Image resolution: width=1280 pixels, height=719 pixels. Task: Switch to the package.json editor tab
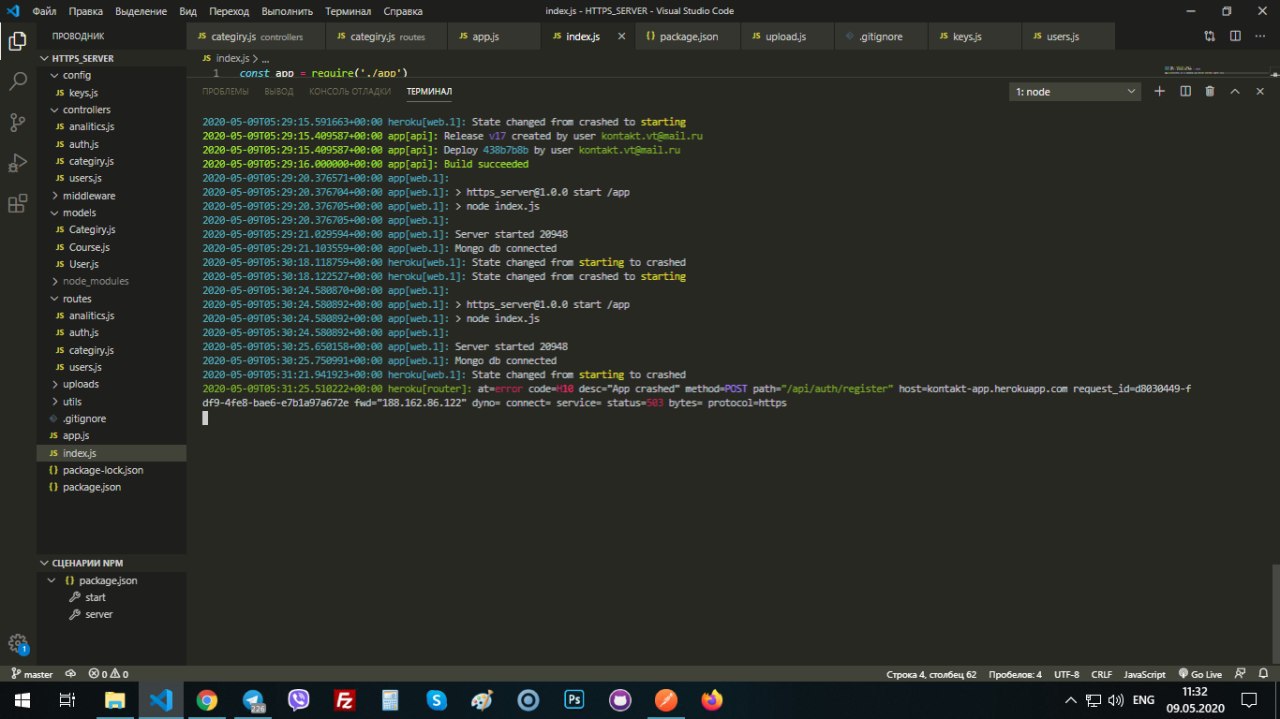[688, 36]
